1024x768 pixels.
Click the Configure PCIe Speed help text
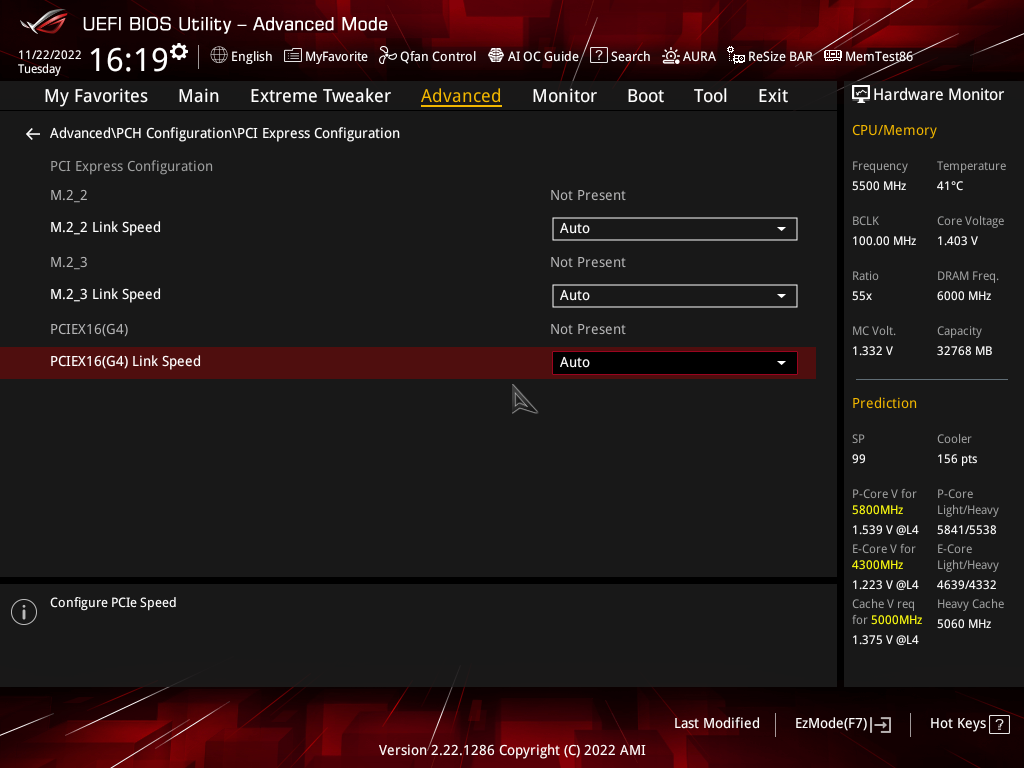[x=113, y=603]
